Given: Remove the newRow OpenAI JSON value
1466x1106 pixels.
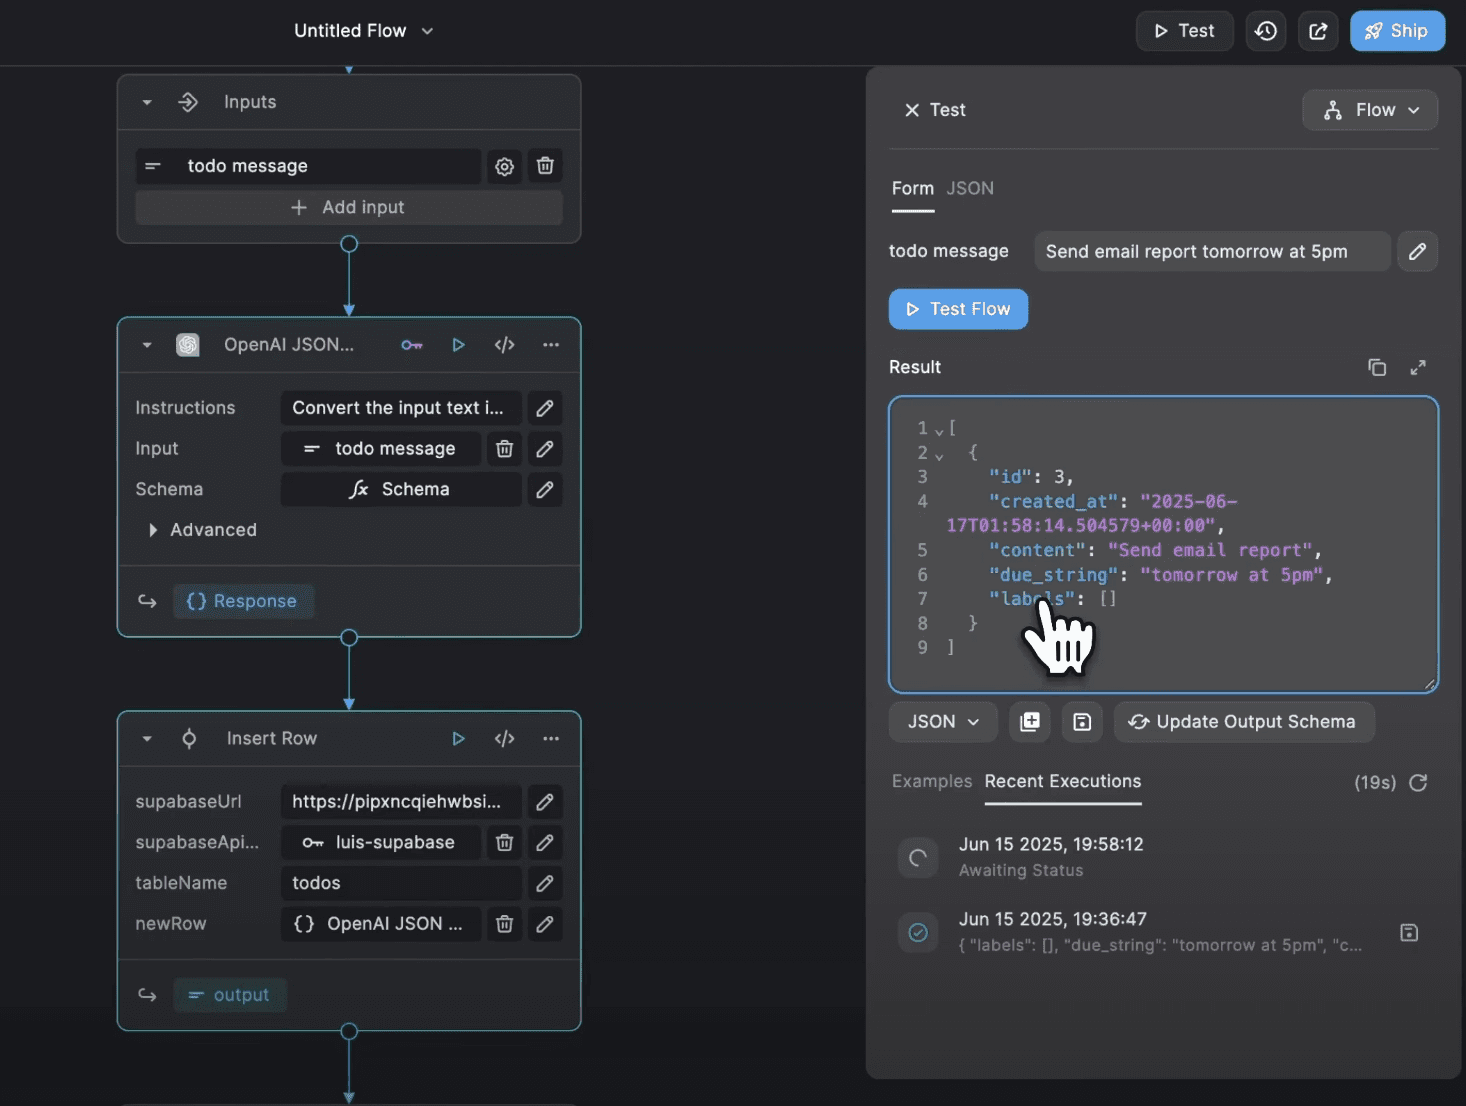Looking at the screenshot, I should [505, 924].
